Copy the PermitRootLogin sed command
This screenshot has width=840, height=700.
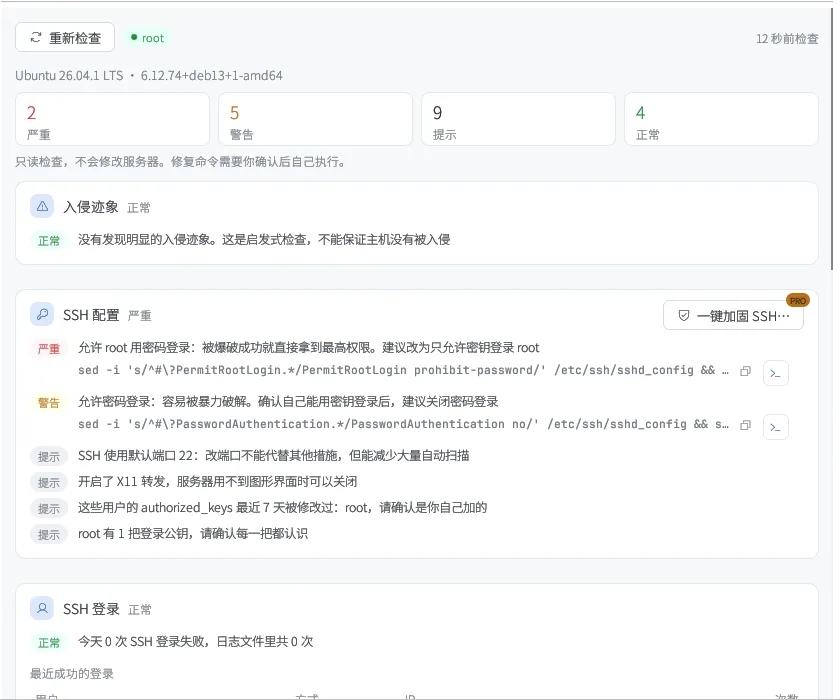coord(745,371)
